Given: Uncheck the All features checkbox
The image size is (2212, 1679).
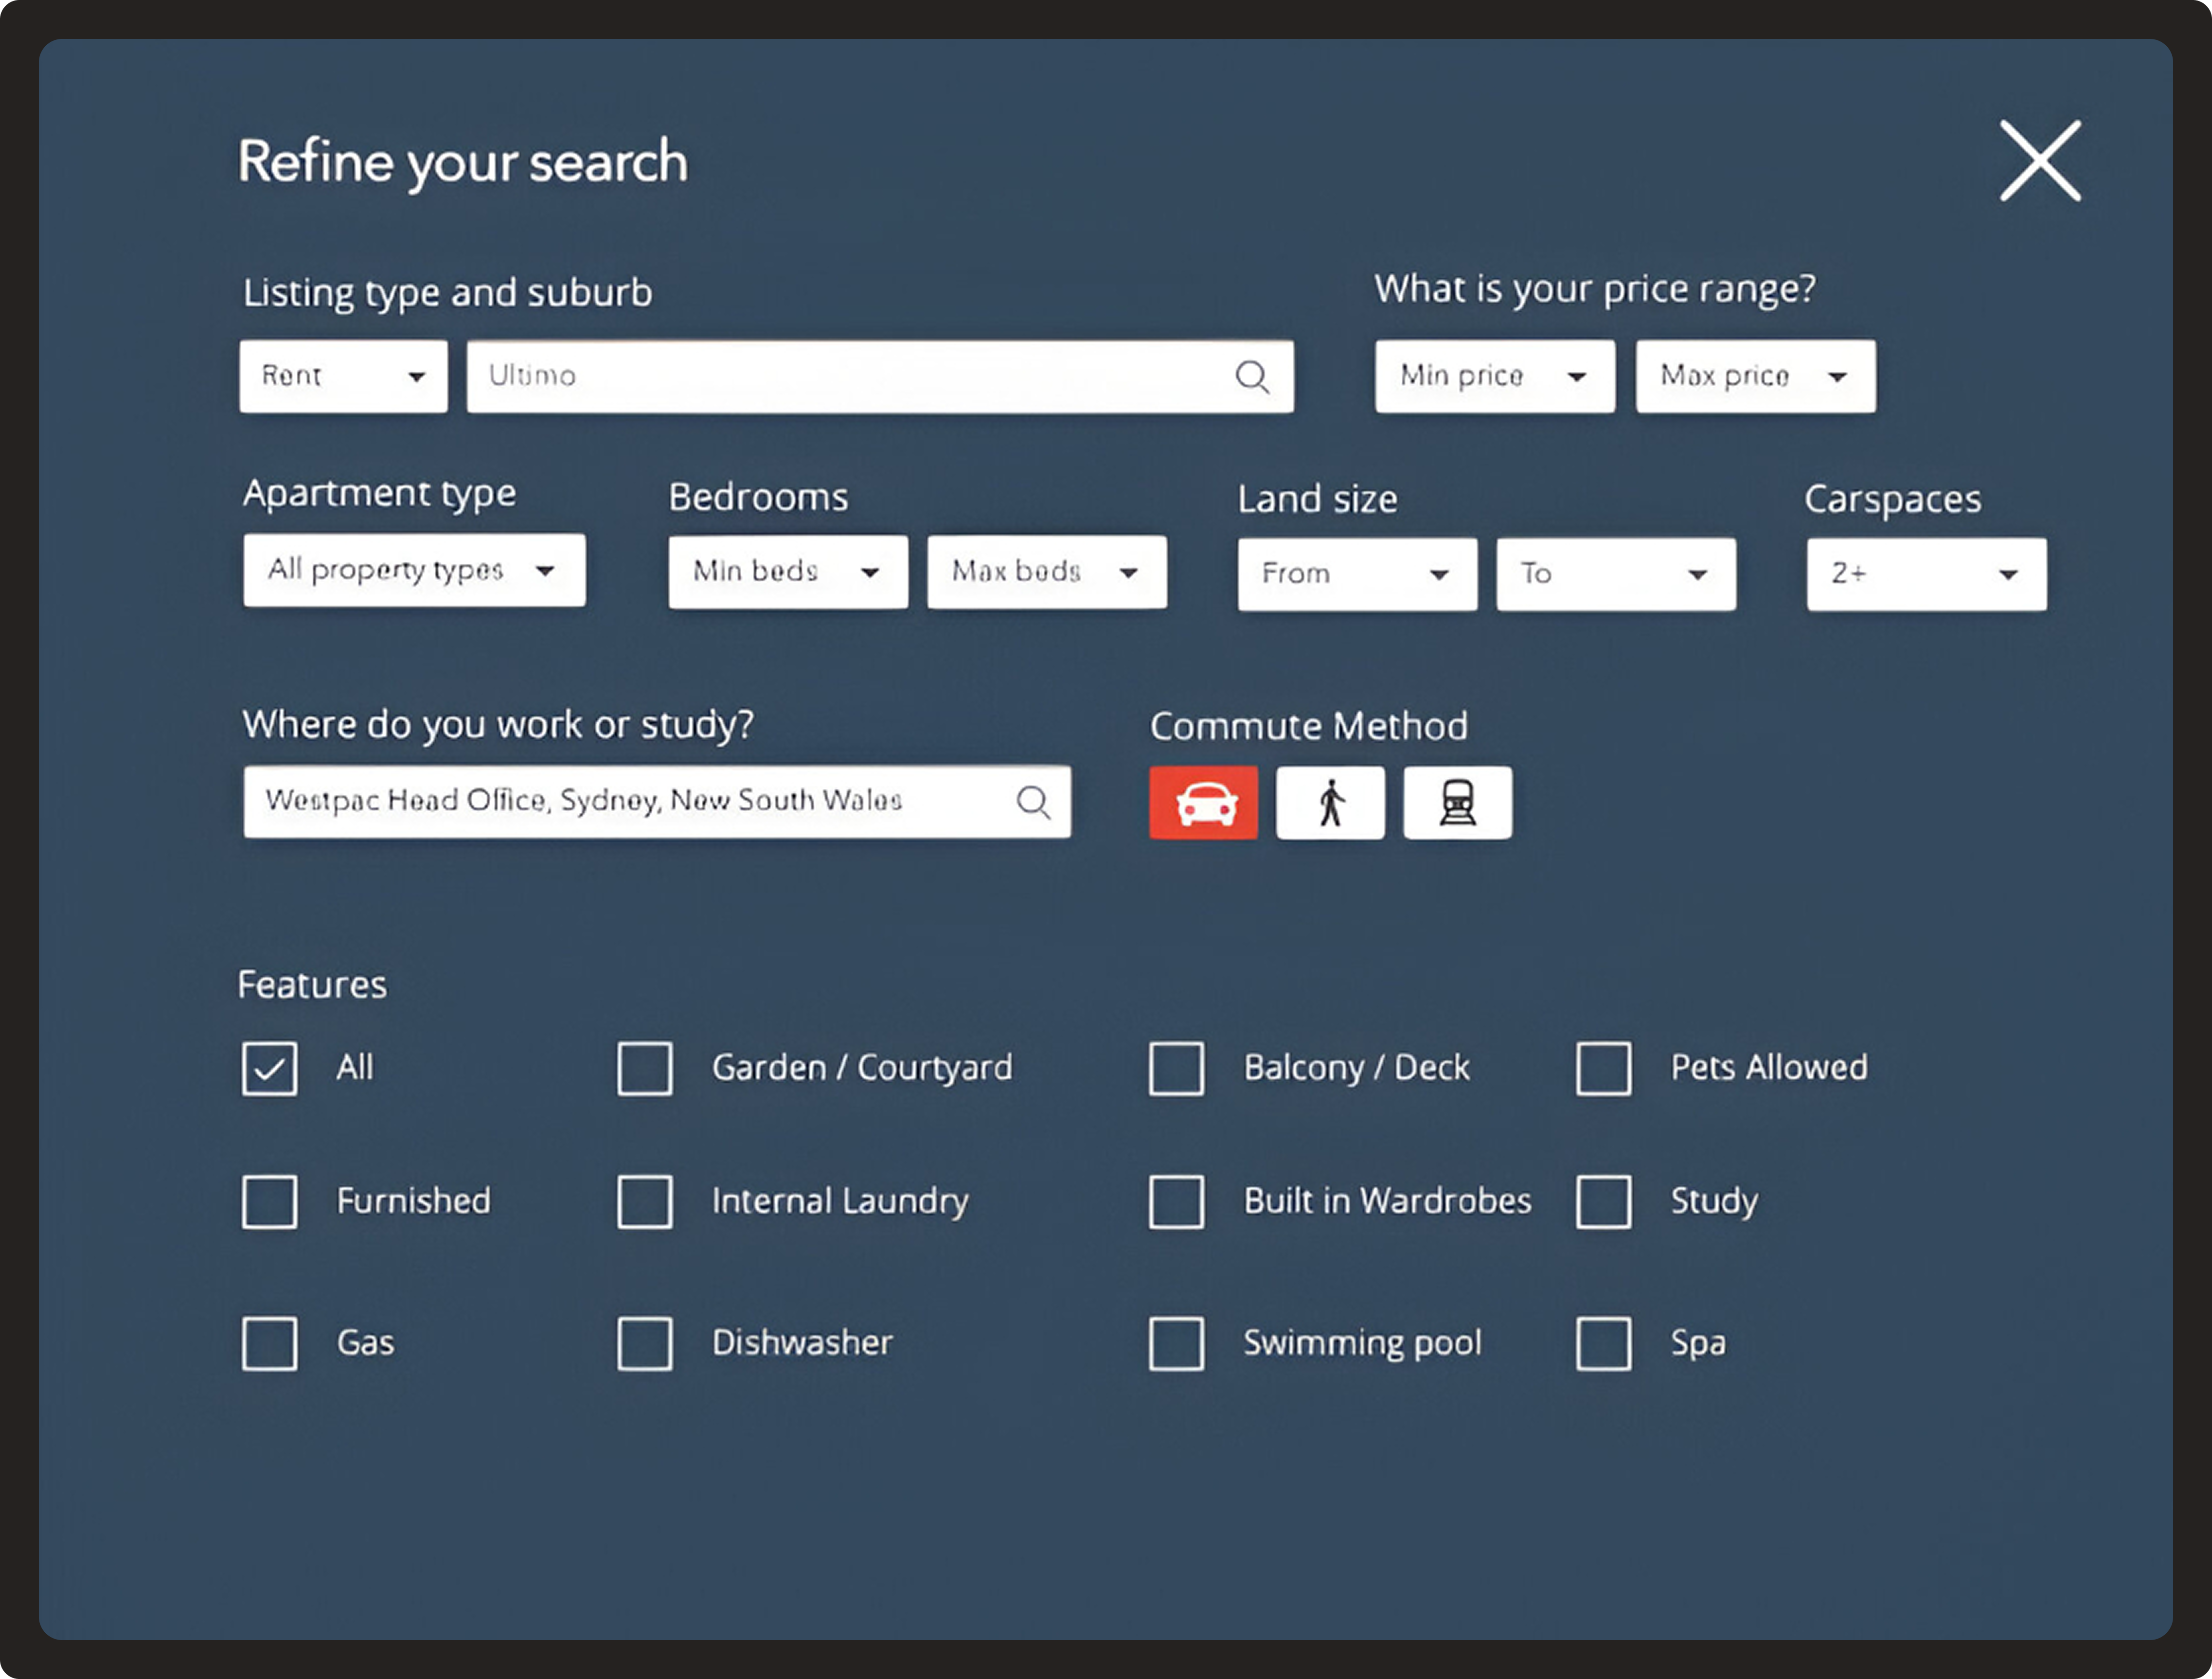Looking at the screenshot, I should 269,1068.
